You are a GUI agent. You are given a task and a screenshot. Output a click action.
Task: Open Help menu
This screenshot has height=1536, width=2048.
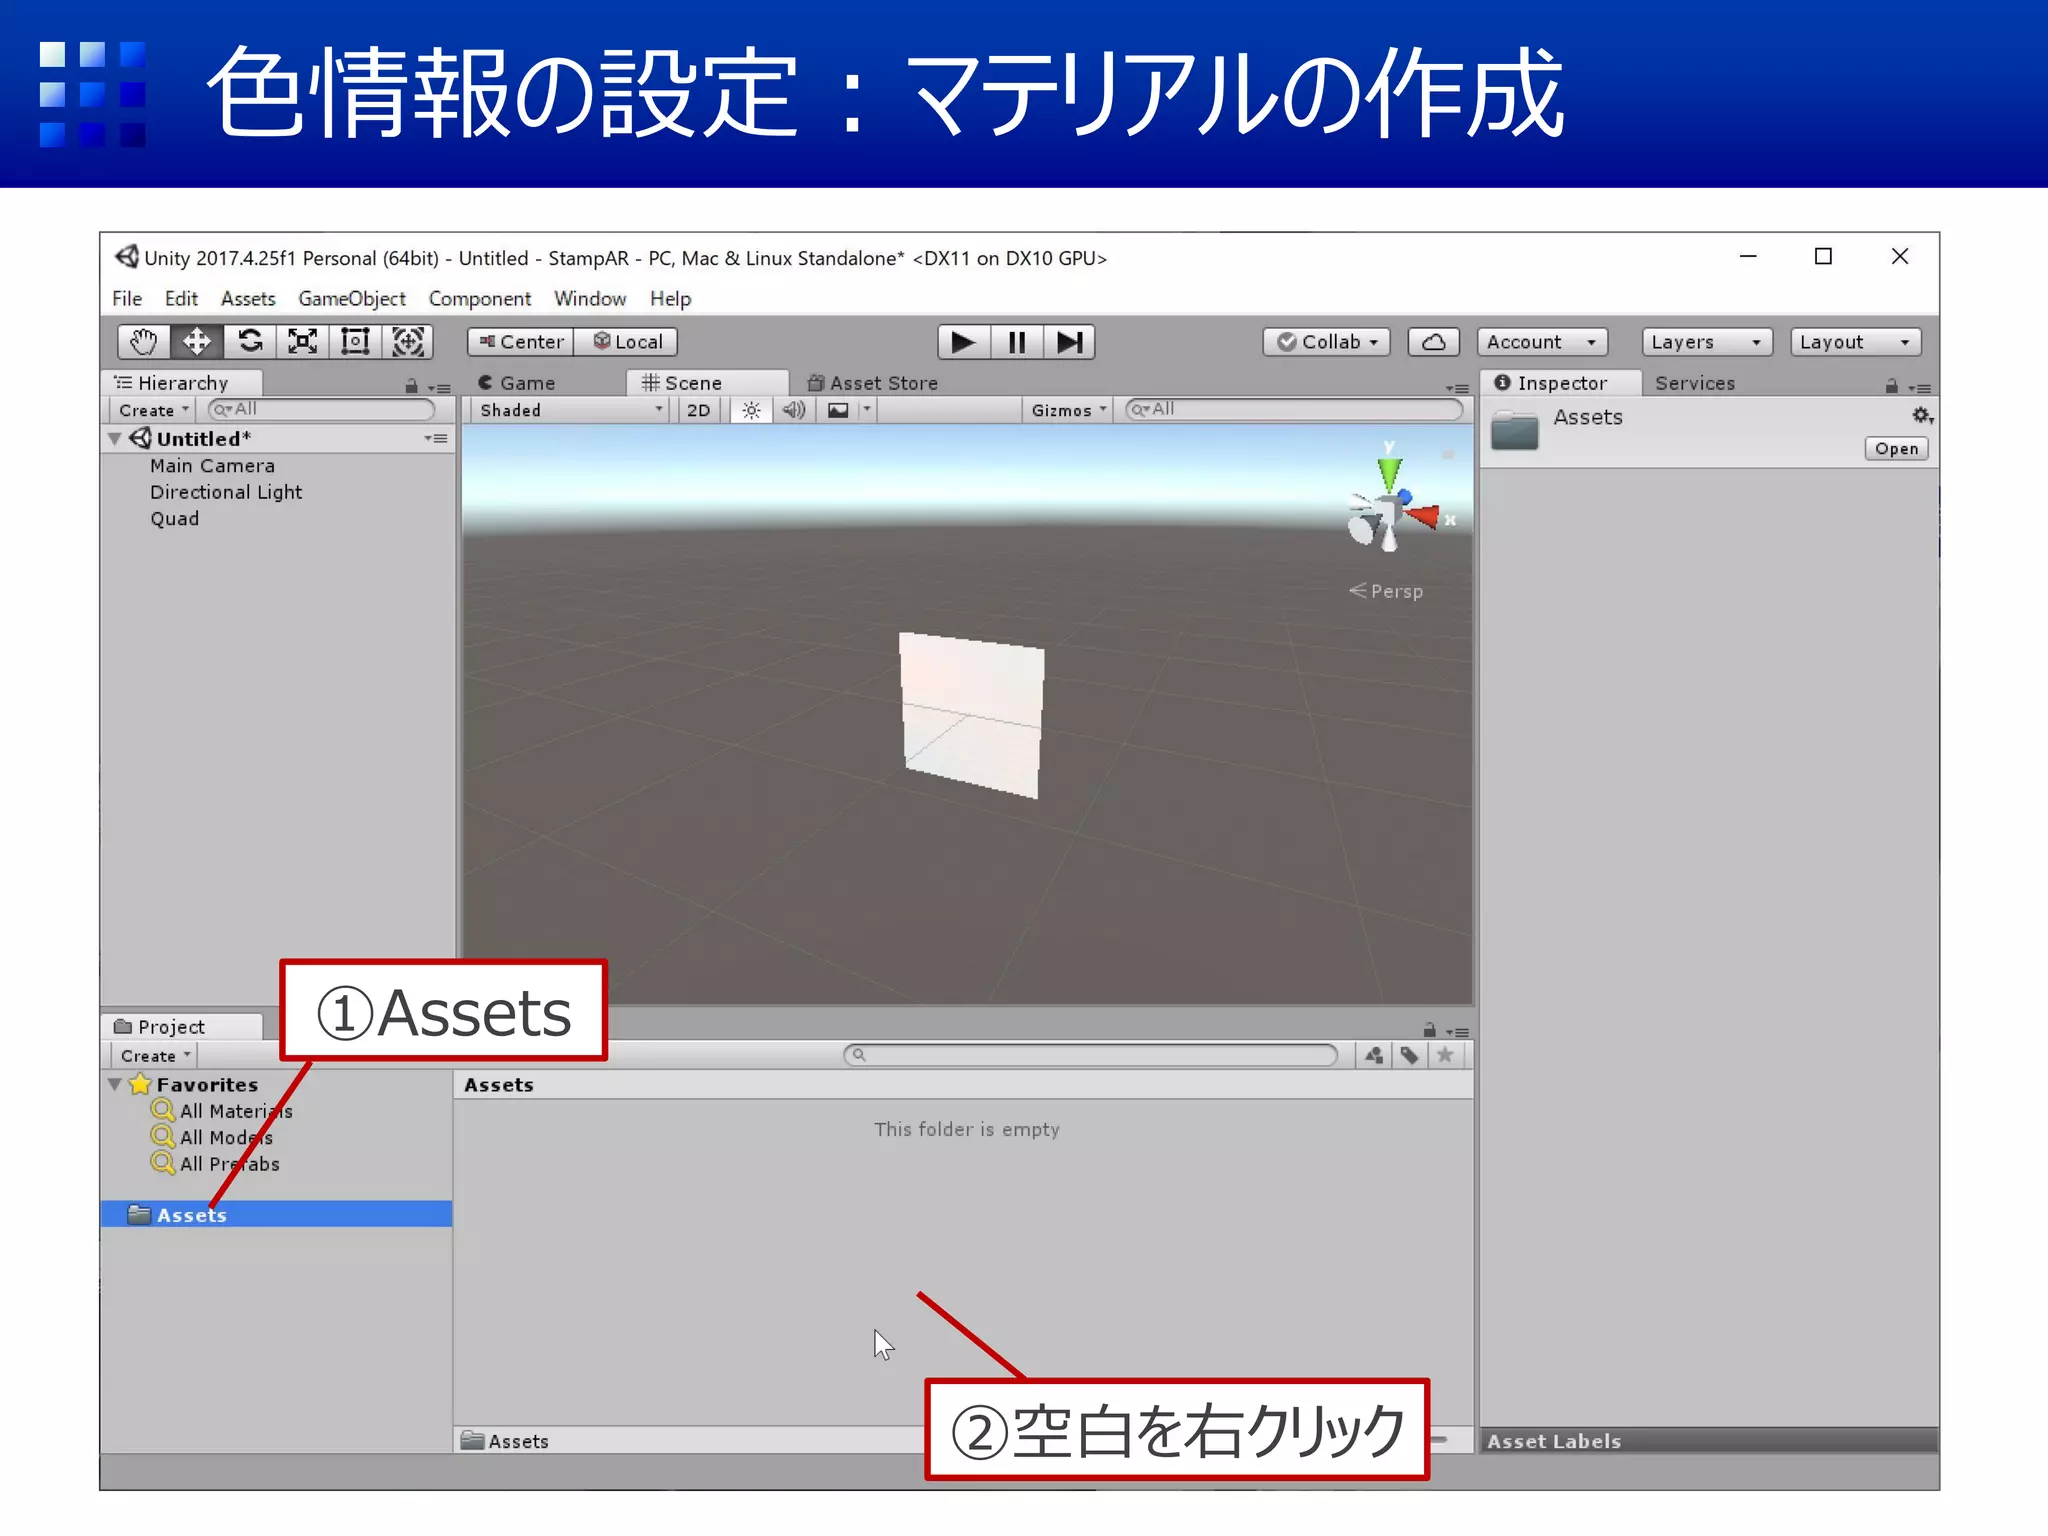(x=670, y=299)
